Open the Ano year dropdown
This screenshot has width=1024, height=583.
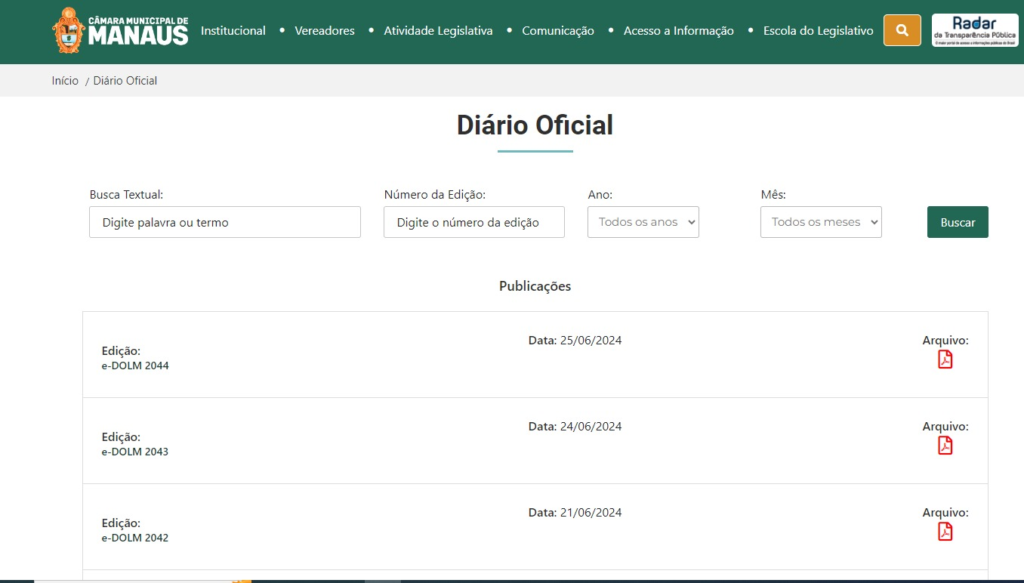[x=643, y=222]
